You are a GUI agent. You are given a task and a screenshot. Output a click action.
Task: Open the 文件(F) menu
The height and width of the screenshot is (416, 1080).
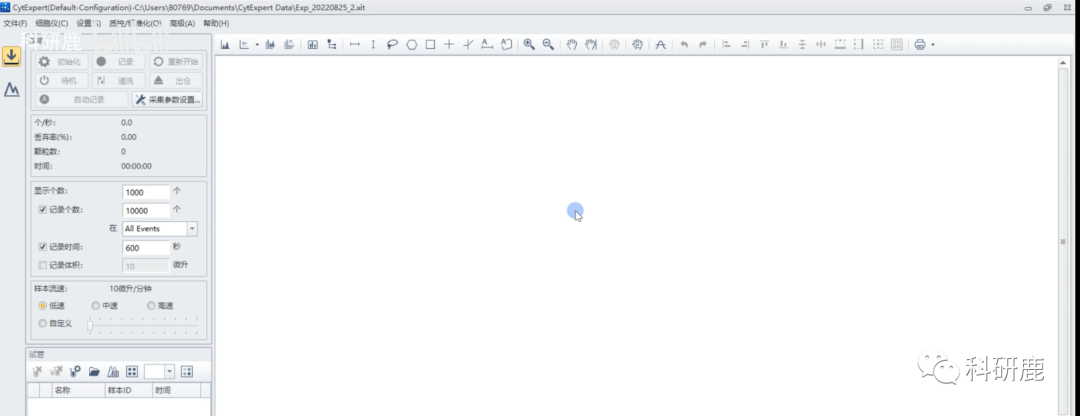(15, 23)
